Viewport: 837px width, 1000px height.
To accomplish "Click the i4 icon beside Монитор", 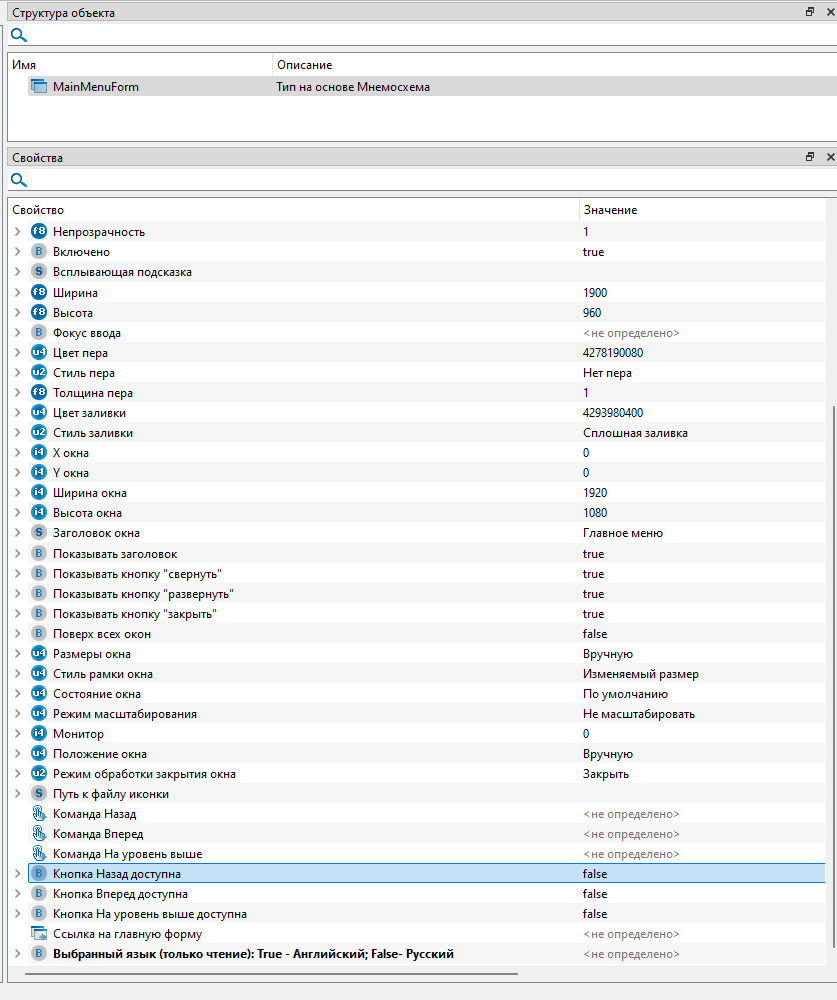I will click(39, 734).
